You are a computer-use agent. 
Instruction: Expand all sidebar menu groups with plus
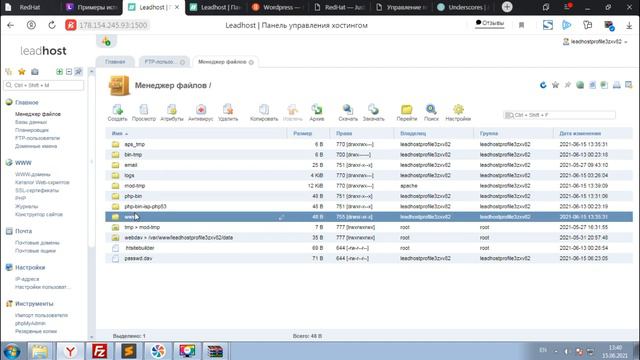pyautogui.click(x=59, y=72)
